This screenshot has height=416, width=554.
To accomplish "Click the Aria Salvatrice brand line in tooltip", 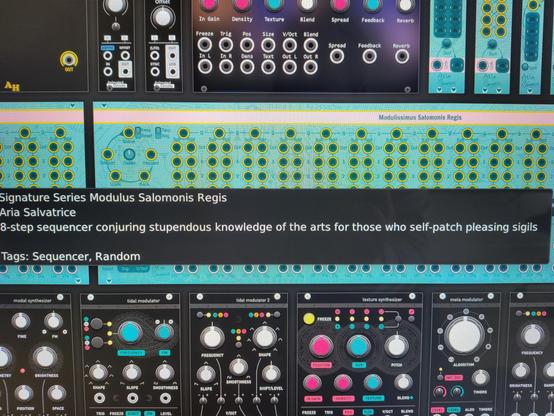I will tap(38, 212).
